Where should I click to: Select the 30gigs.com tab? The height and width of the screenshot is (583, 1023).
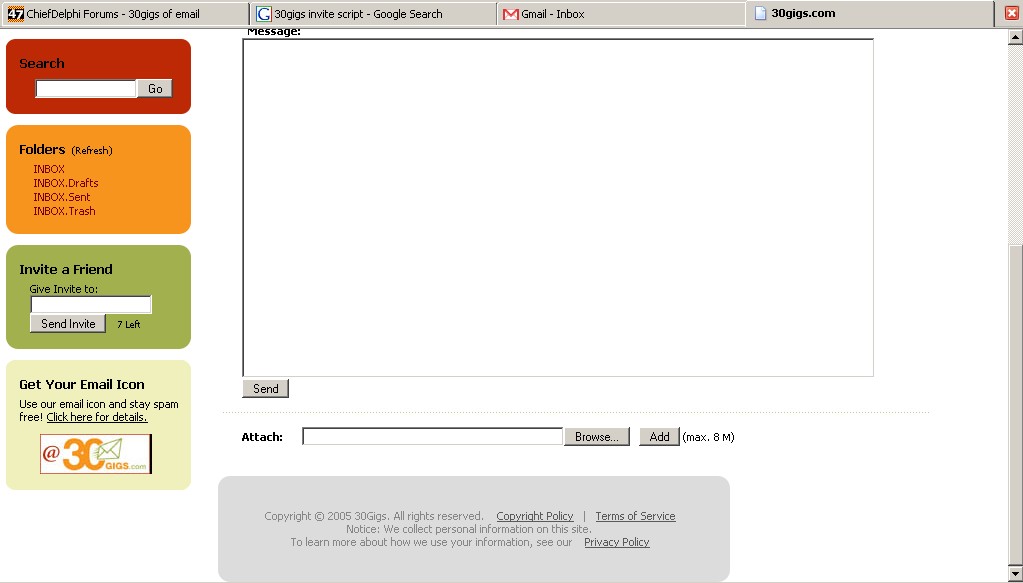tap(869, 14)
